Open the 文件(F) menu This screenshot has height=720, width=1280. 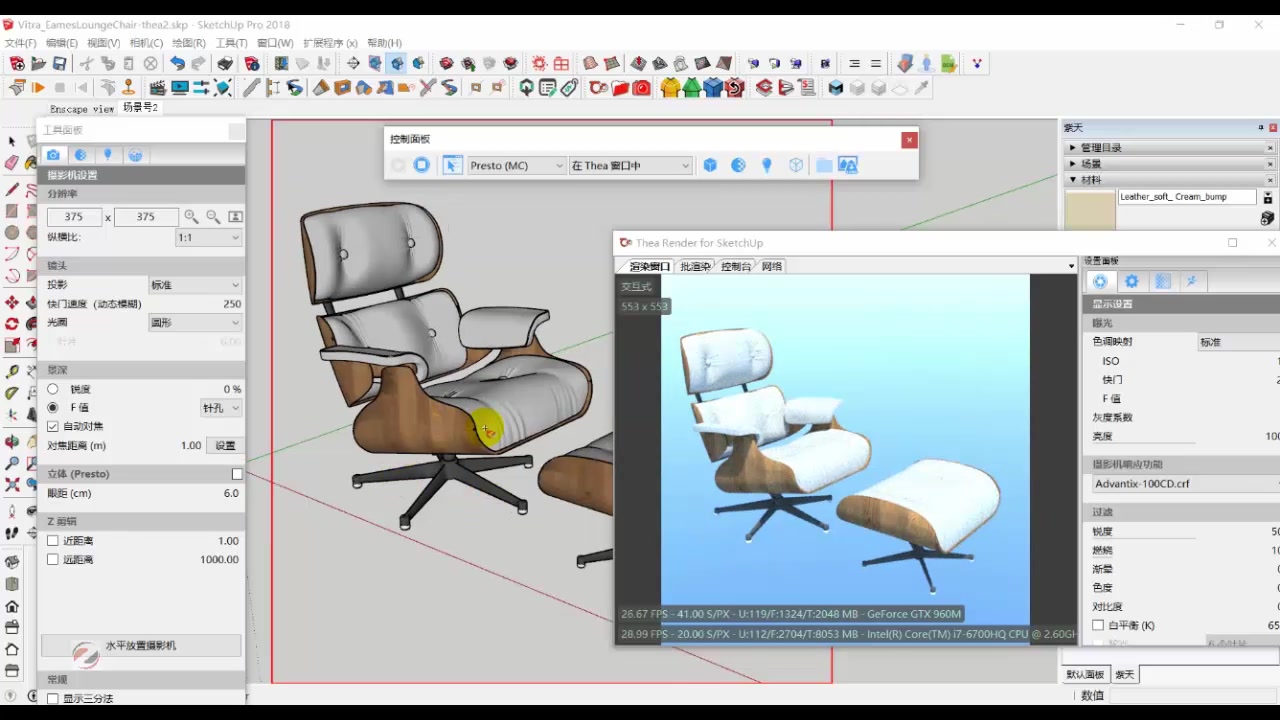point(20,43)
